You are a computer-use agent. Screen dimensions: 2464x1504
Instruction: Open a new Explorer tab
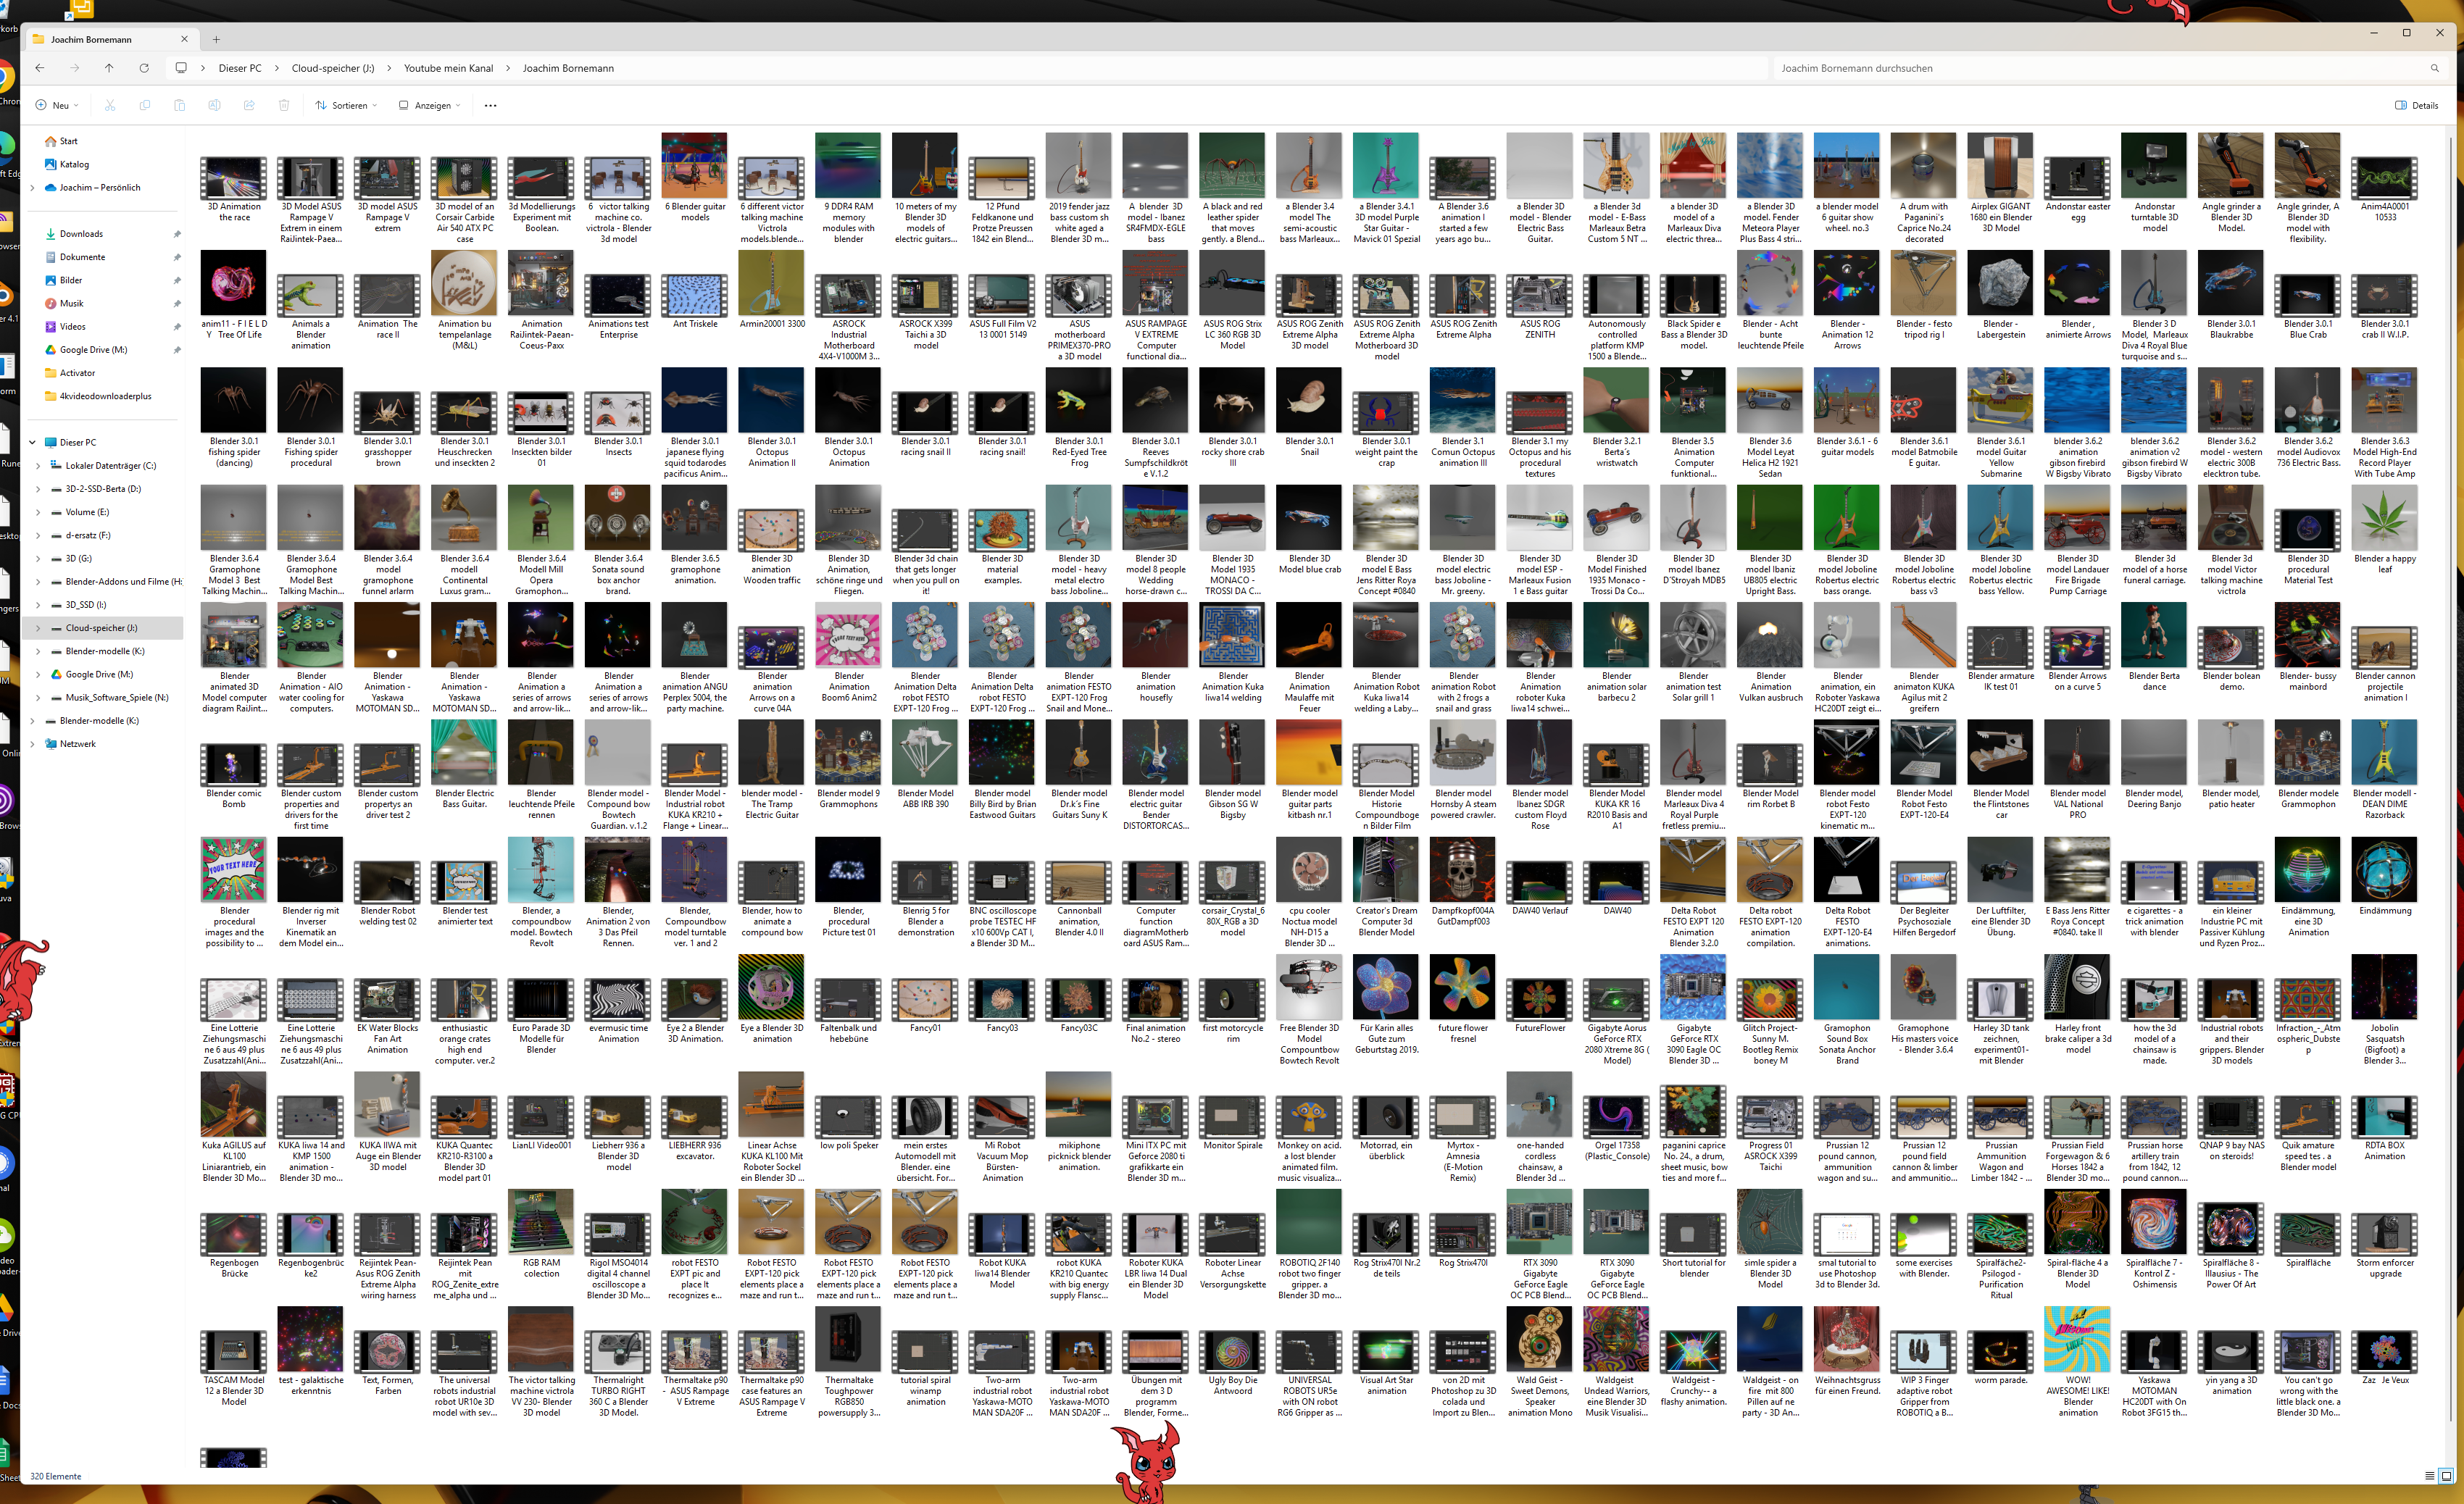pos(216,40)
